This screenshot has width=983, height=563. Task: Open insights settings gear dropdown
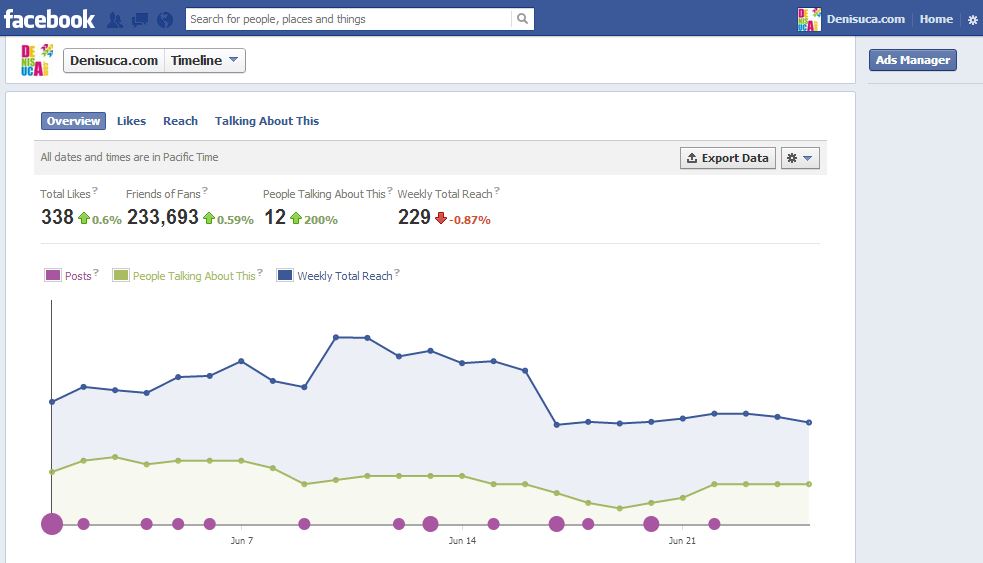tap(800, 158)
